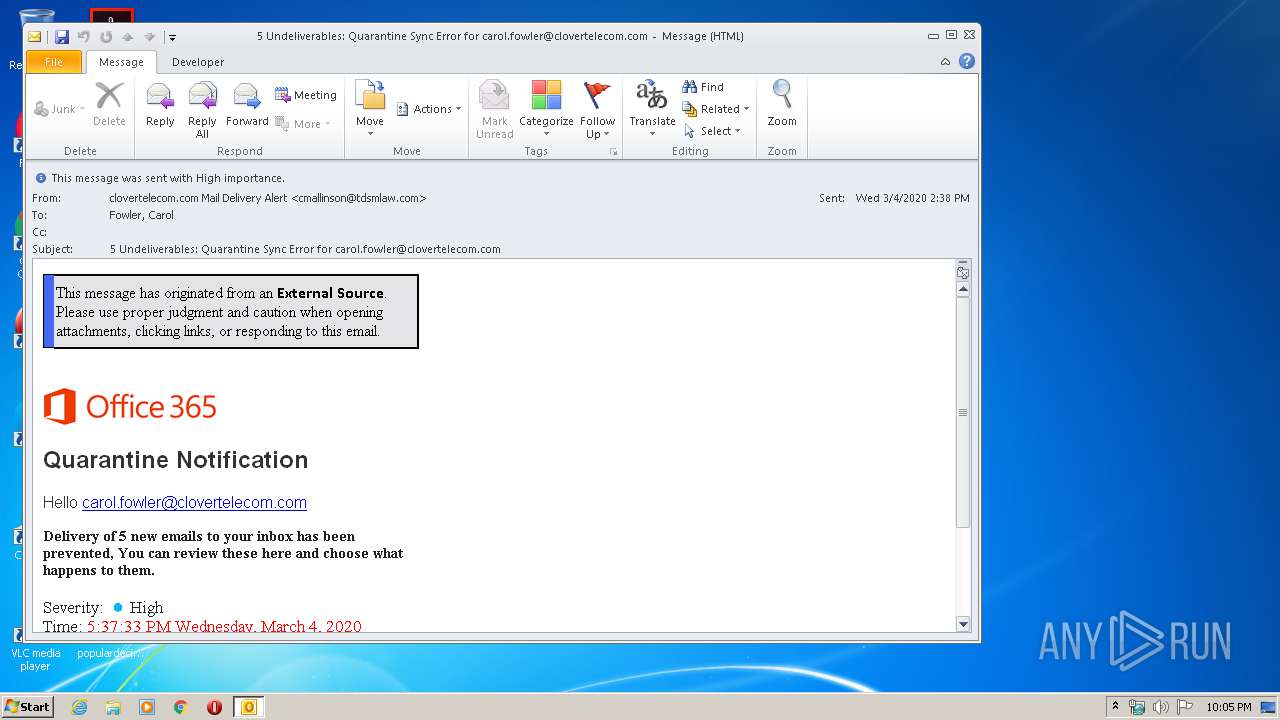Open the Actions dropdown
This screenshot has height=720, width=1280.
click(x=429, y=109)
